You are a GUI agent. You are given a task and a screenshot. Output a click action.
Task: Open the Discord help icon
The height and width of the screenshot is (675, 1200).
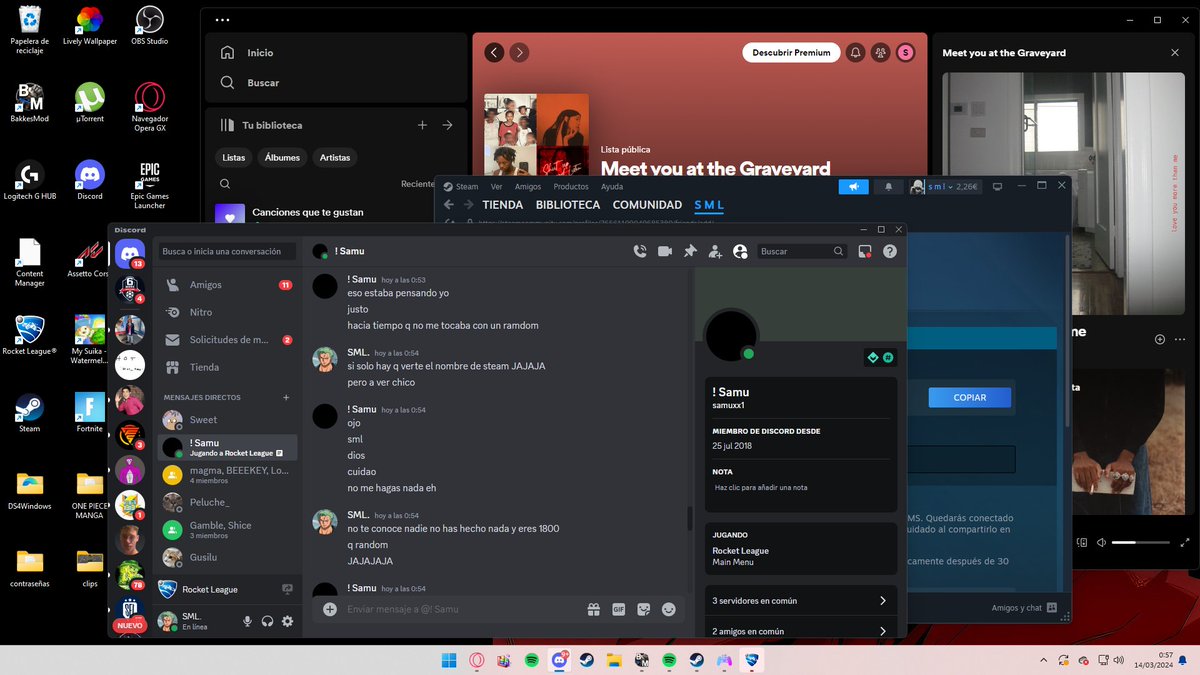coord(890,252)
